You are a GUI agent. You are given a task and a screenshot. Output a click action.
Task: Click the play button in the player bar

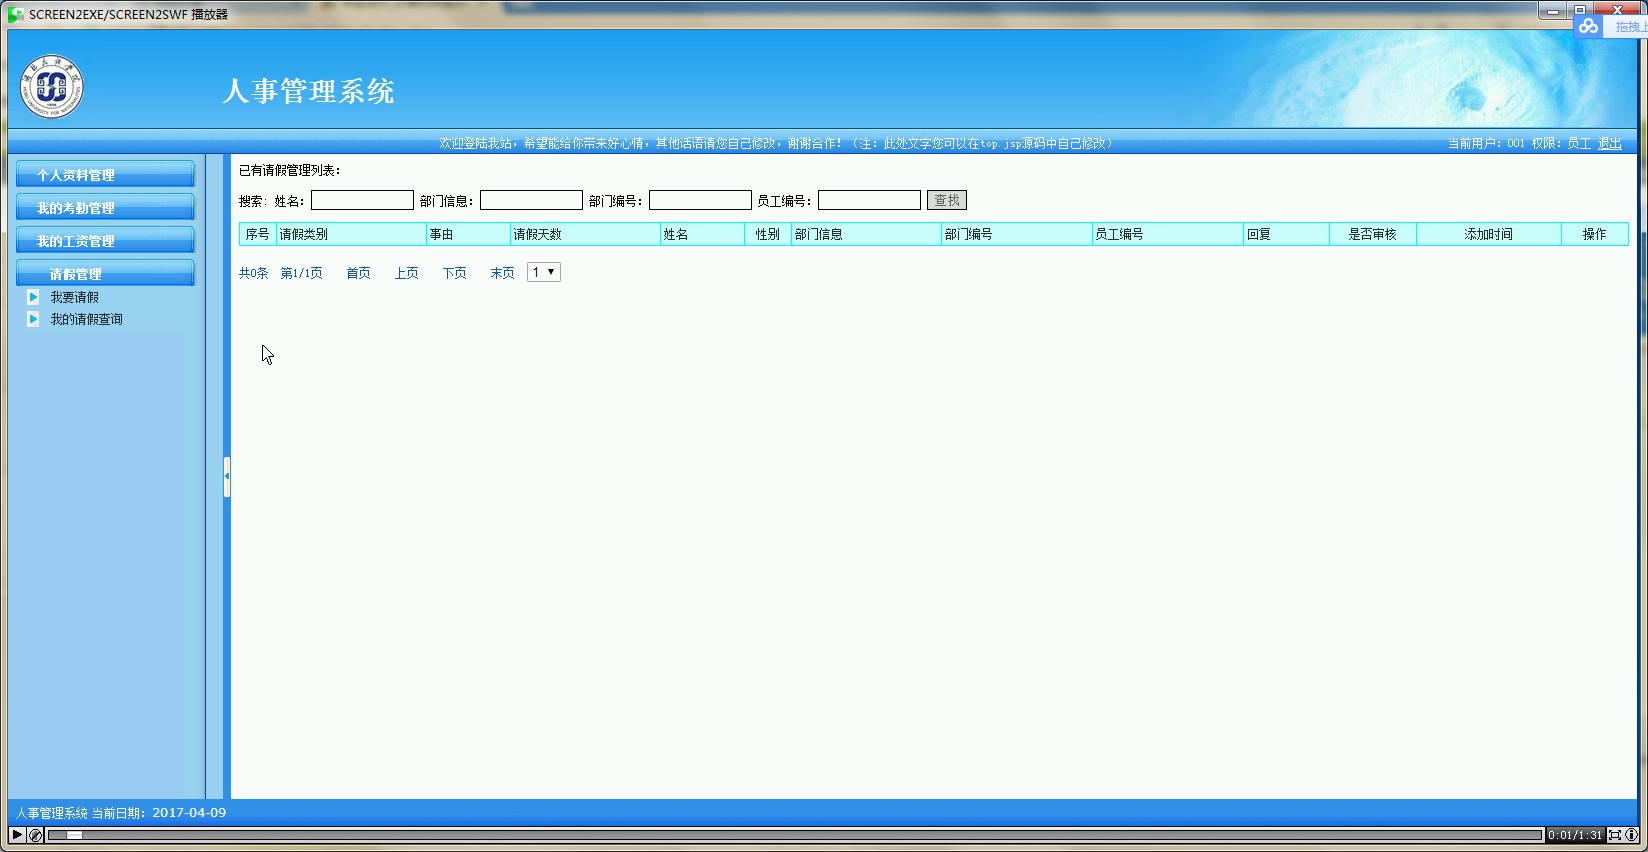click(17, 834)
